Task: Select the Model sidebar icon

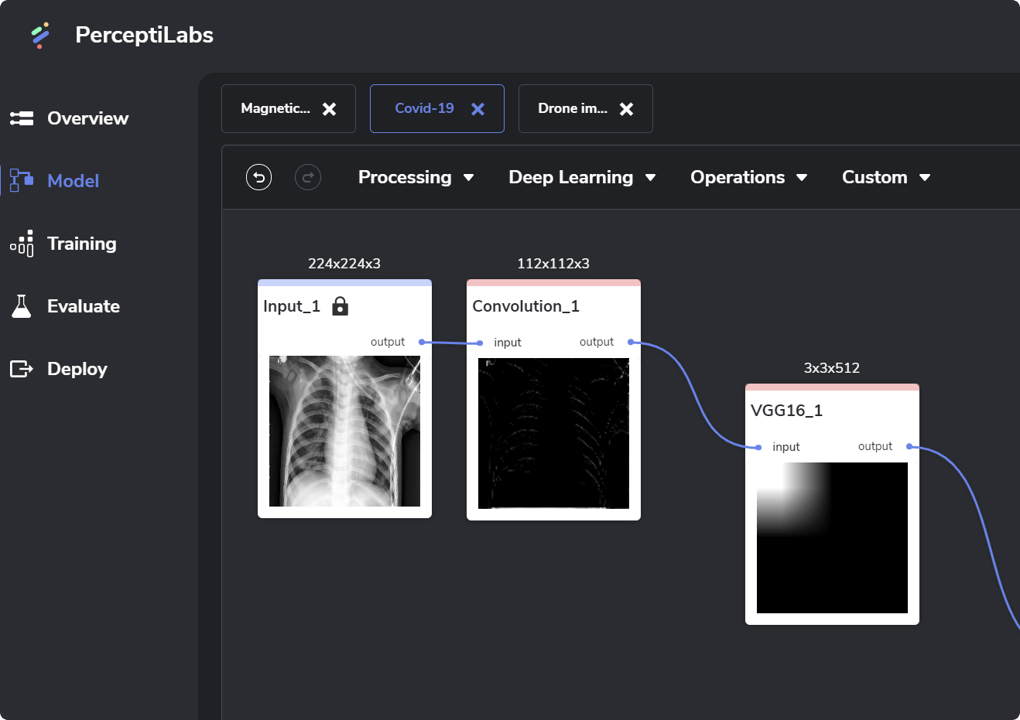Action: (21, 181)
